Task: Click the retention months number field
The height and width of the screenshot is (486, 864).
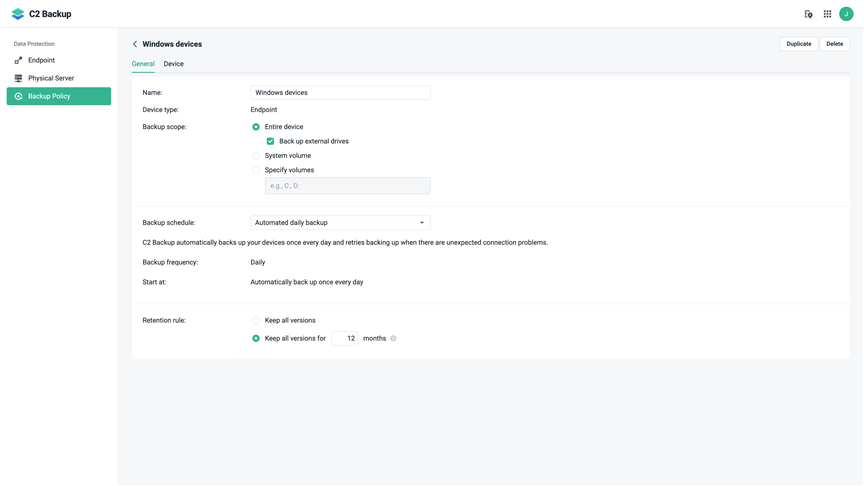Action: (344, 338)
